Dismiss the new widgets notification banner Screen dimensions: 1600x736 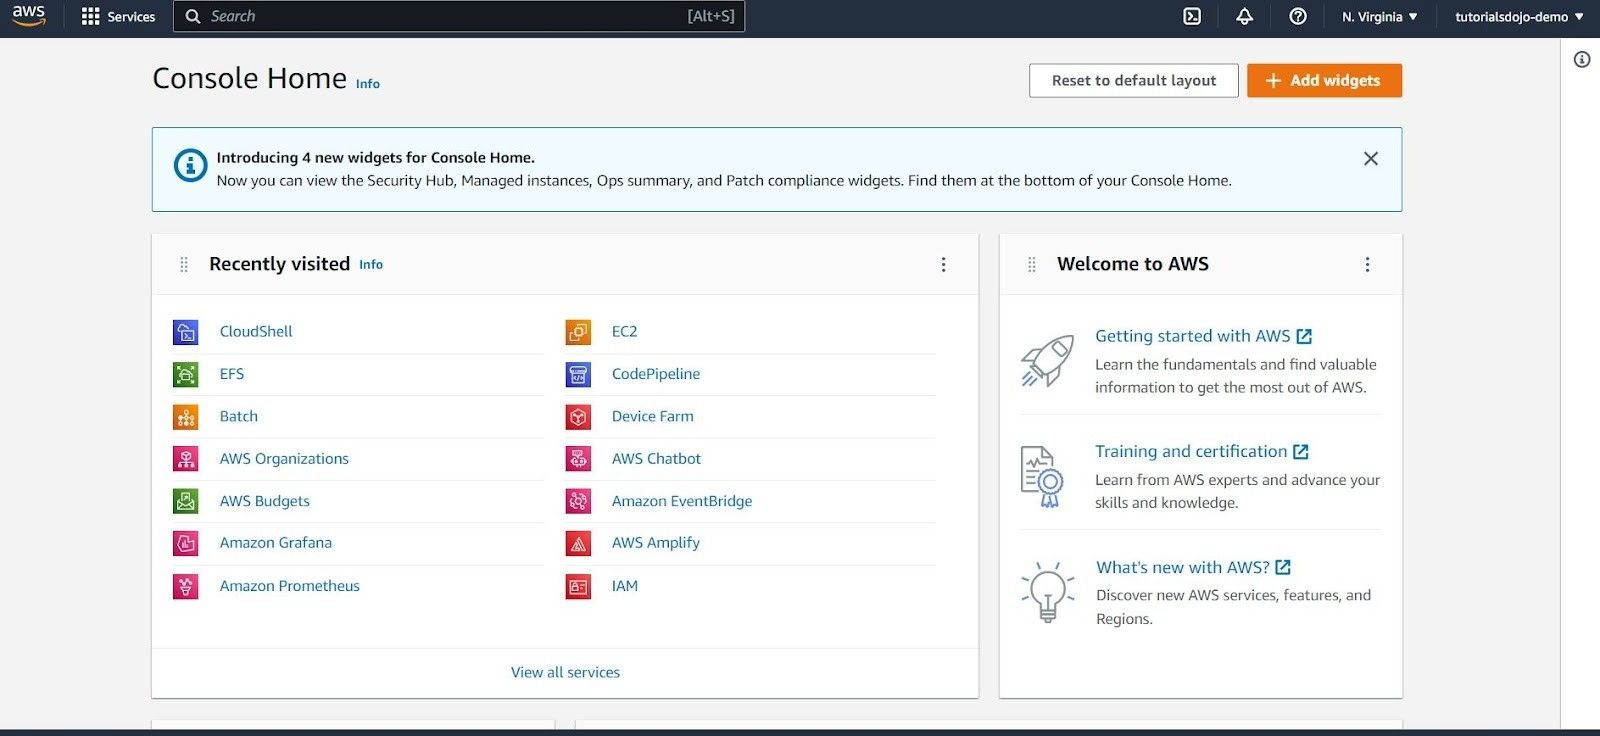[1370, 159]
